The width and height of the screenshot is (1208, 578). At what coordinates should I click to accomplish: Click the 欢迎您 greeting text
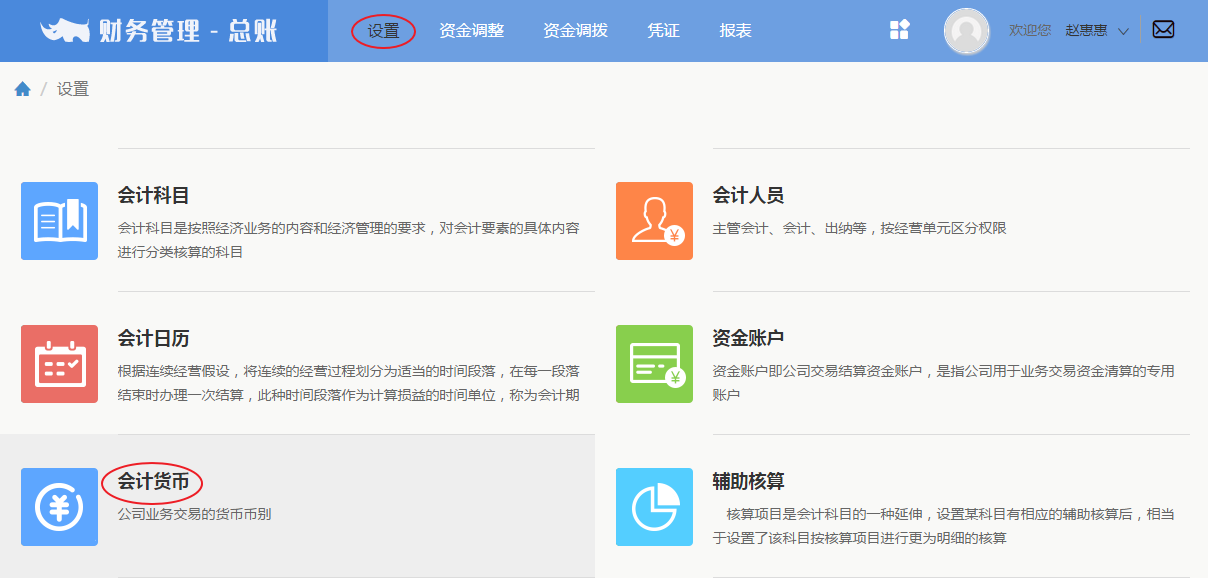click(x=1030, y=31)
